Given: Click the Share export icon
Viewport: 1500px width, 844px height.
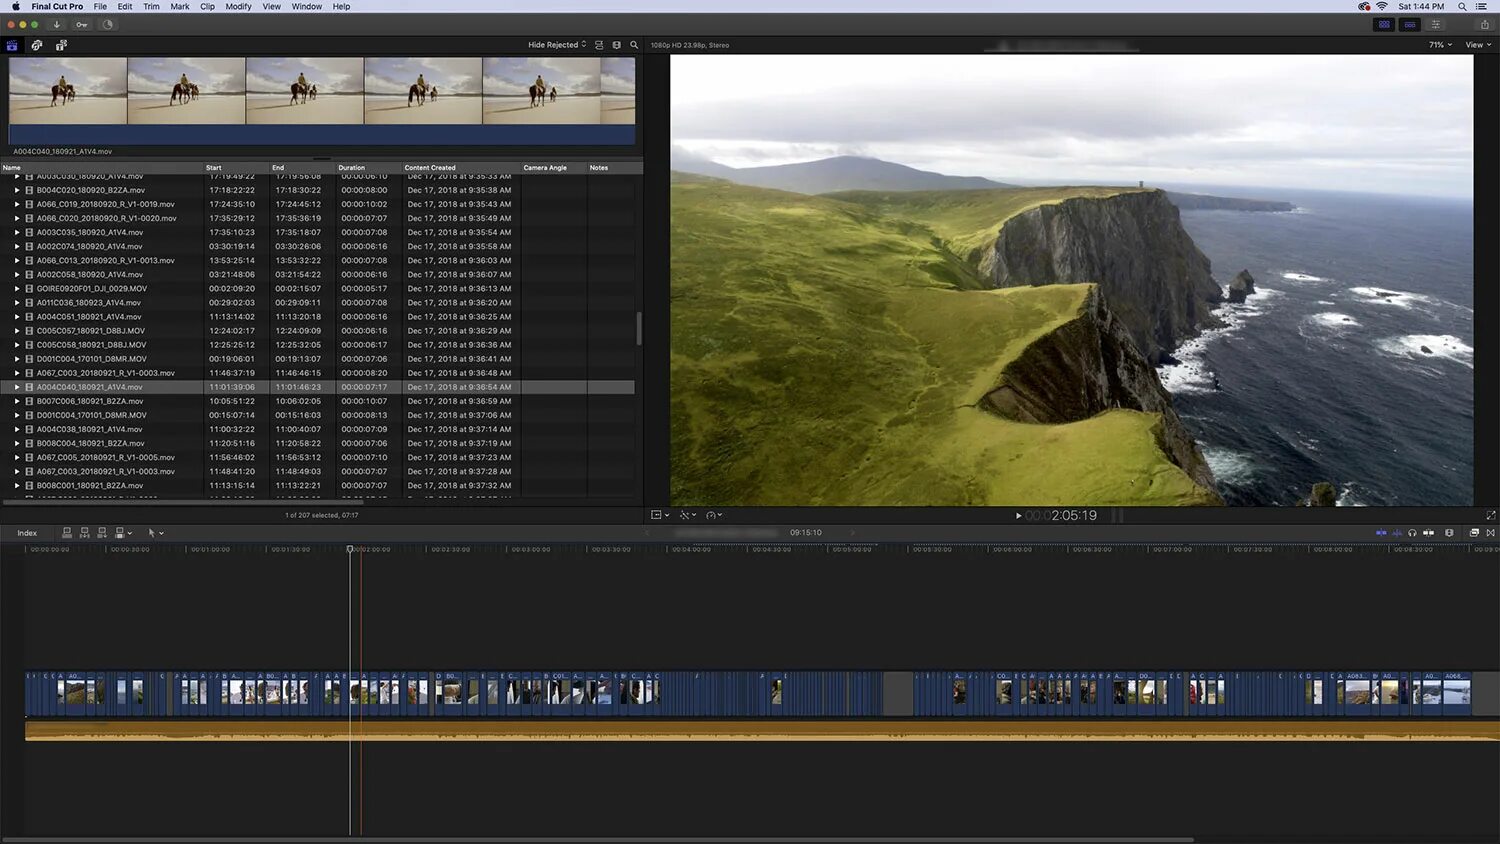Looking at the screenshot, I should 1484,24.
